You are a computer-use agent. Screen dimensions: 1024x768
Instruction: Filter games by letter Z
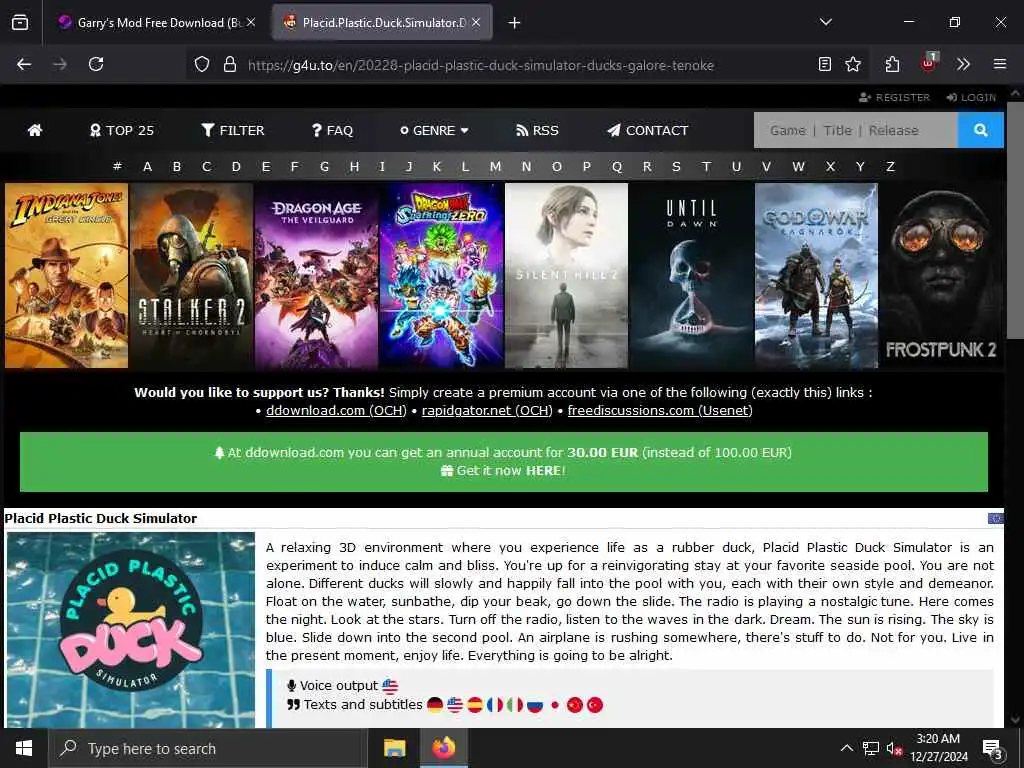890,167
